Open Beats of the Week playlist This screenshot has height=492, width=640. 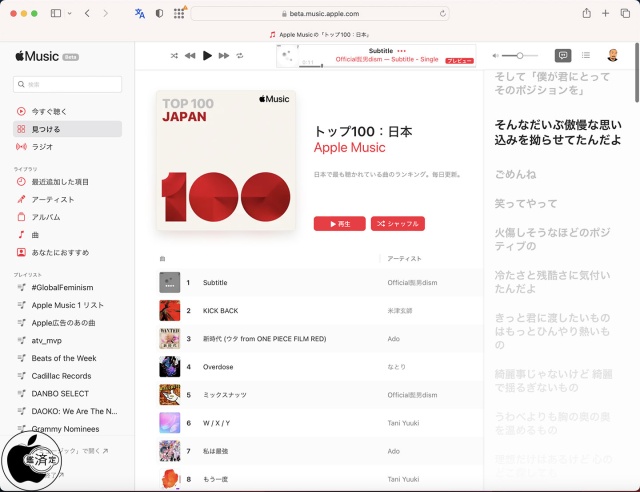67,358
